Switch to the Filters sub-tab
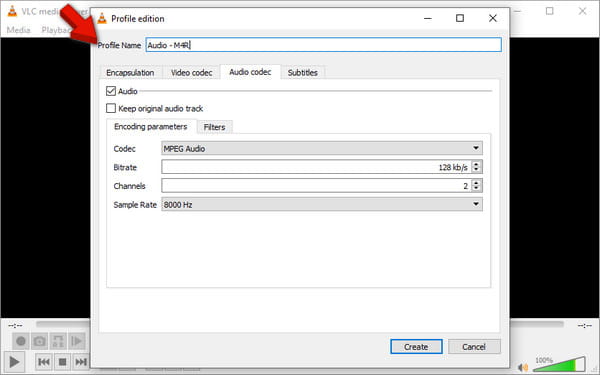This screenshot has width=600, height=375. 214,127
